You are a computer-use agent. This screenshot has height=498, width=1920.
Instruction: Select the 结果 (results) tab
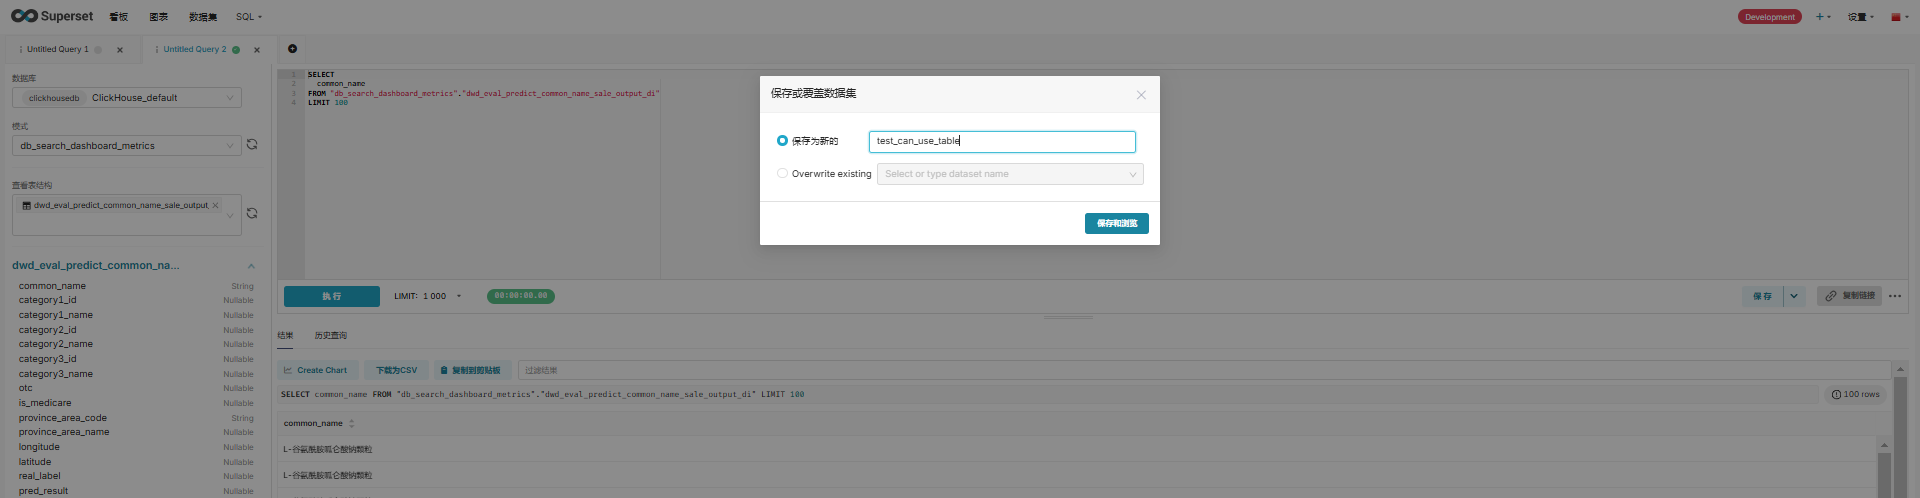tap(285, 336)
